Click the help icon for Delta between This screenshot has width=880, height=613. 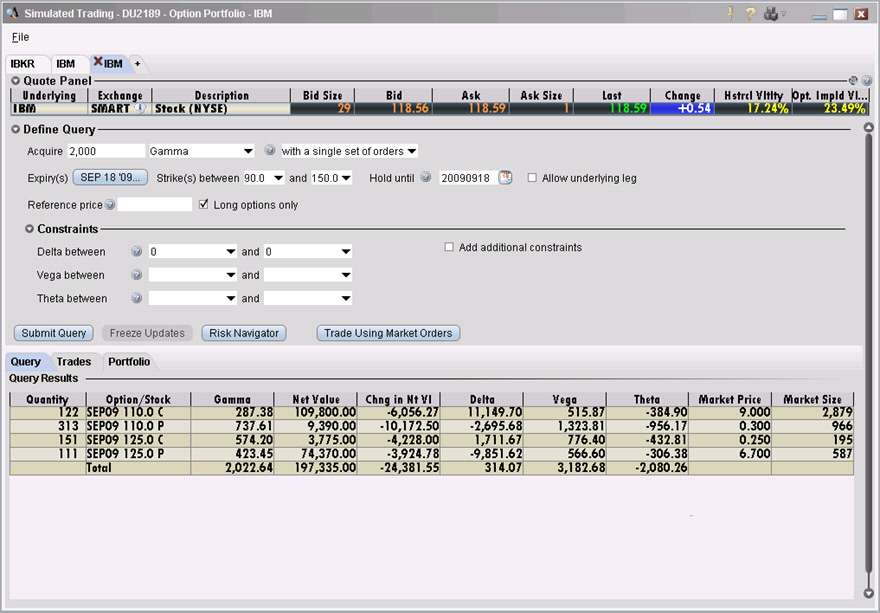[136, 251]
